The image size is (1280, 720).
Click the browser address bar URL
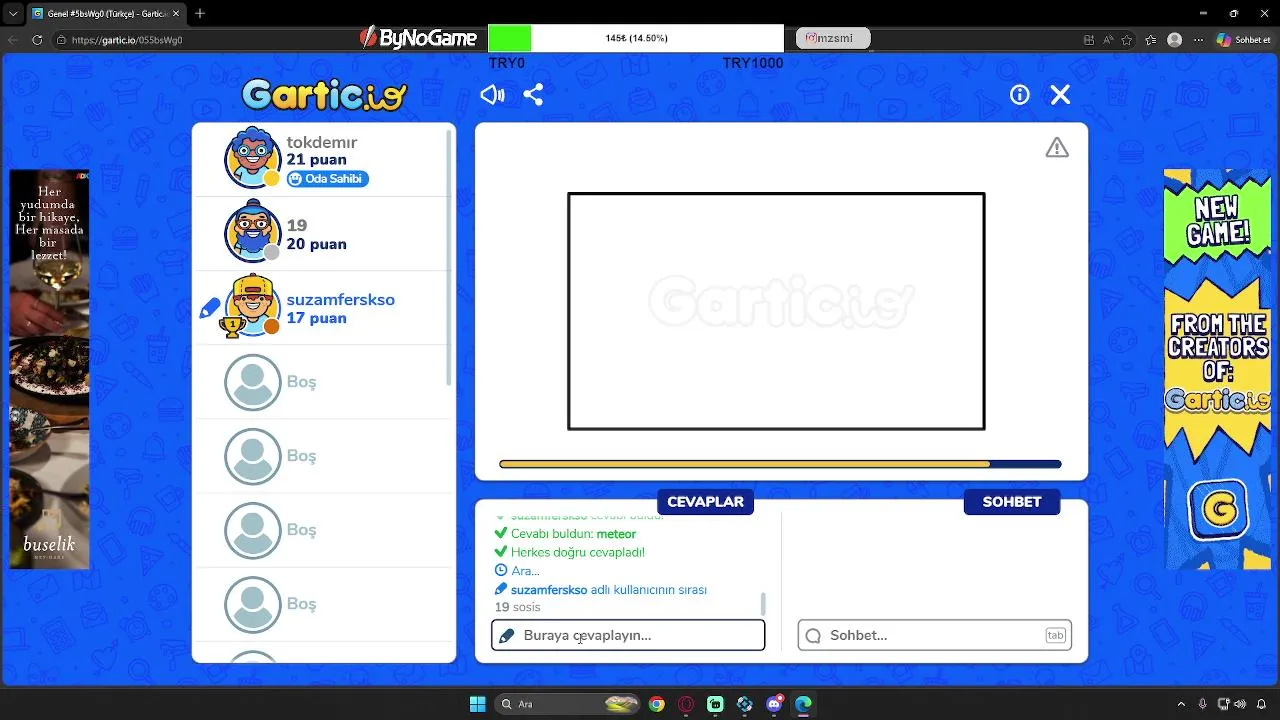pyautogui.click(x=127, y=40)
